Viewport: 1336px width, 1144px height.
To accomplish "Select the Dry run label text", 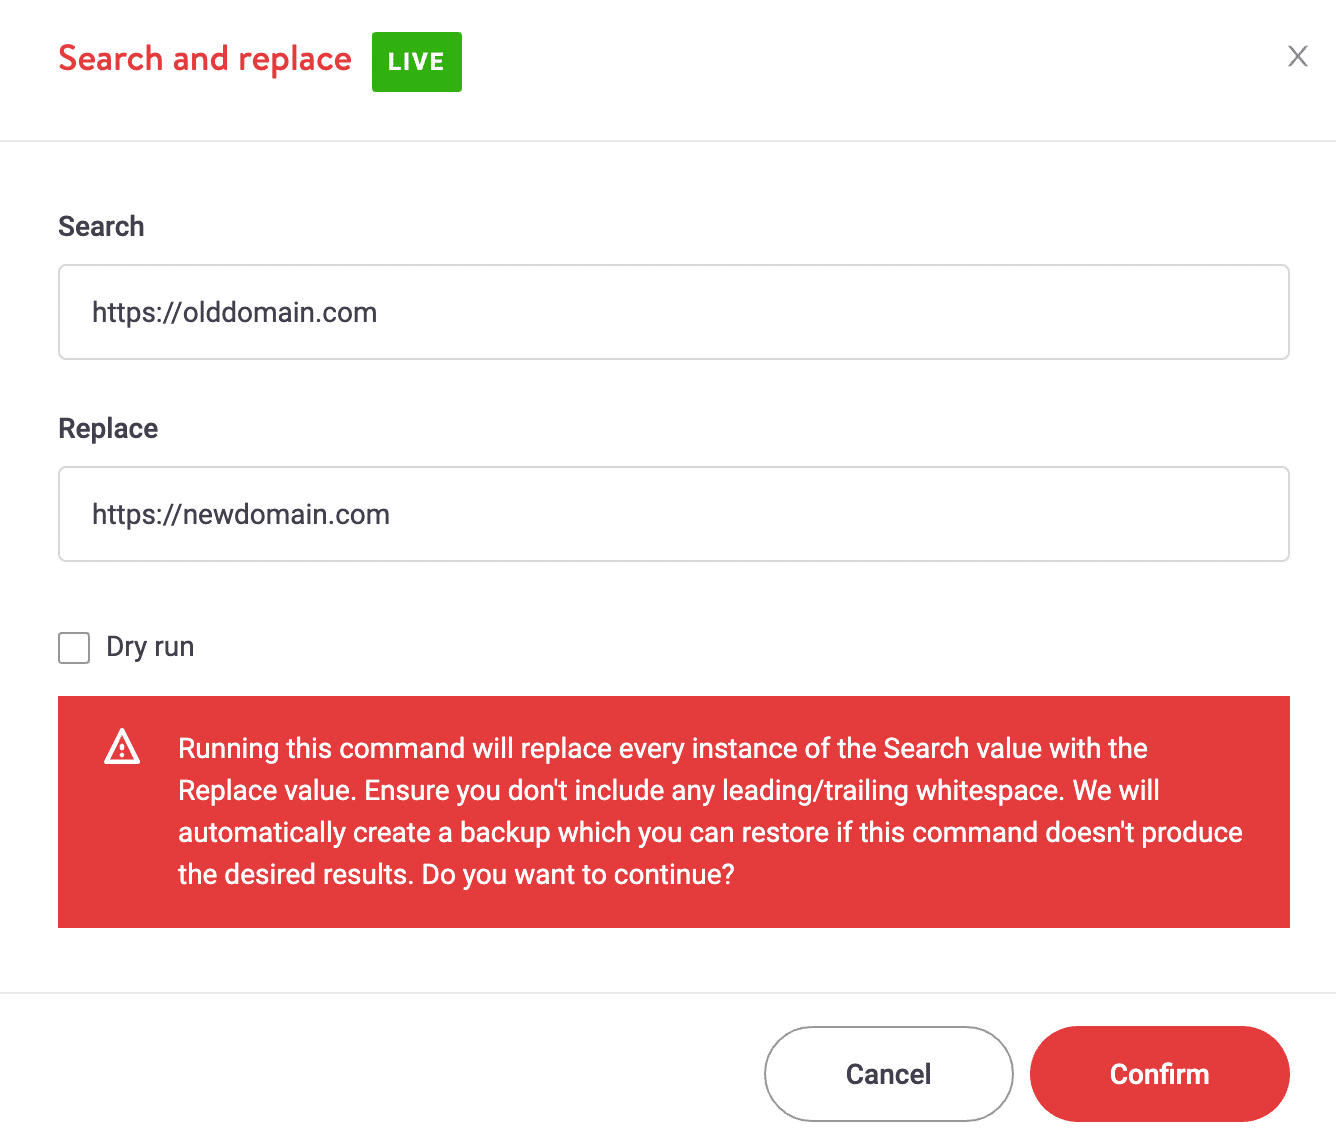I will point(149,647).
